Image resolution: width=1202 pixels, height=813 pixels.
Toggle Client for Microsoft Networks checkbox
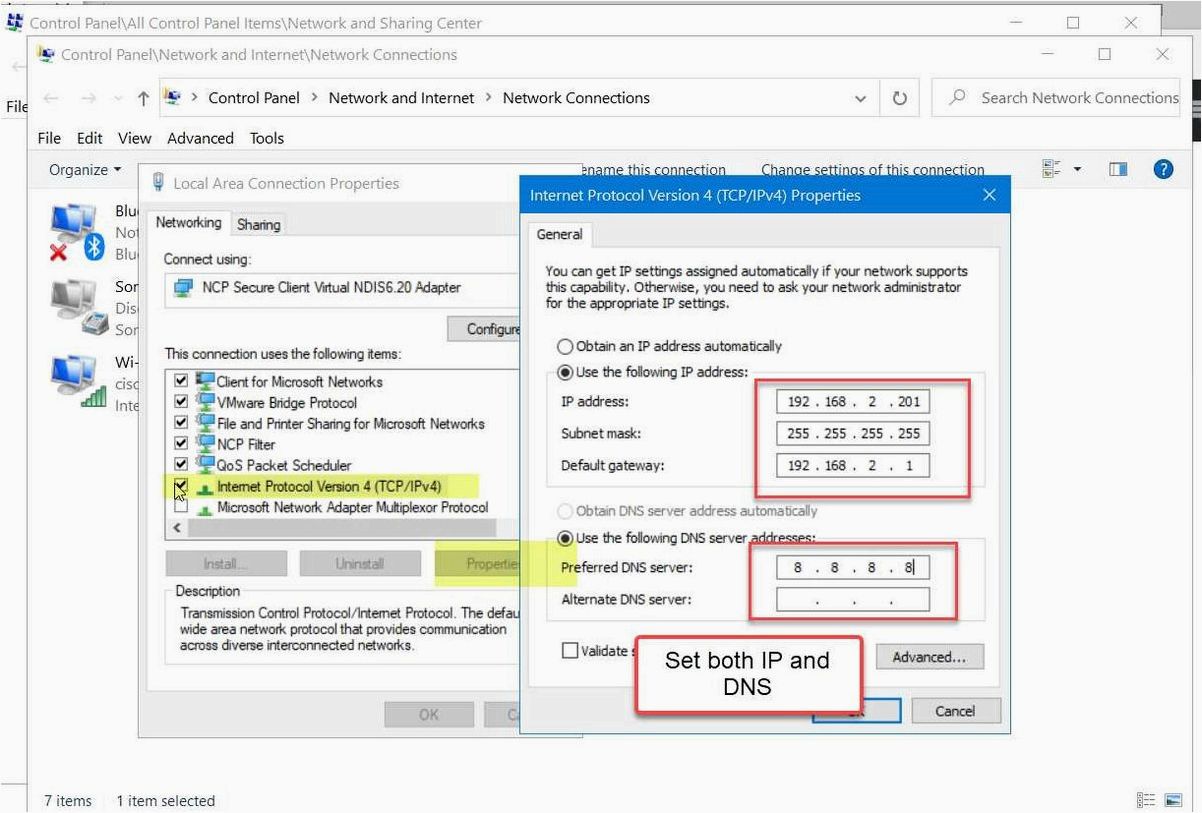[181, 381]
